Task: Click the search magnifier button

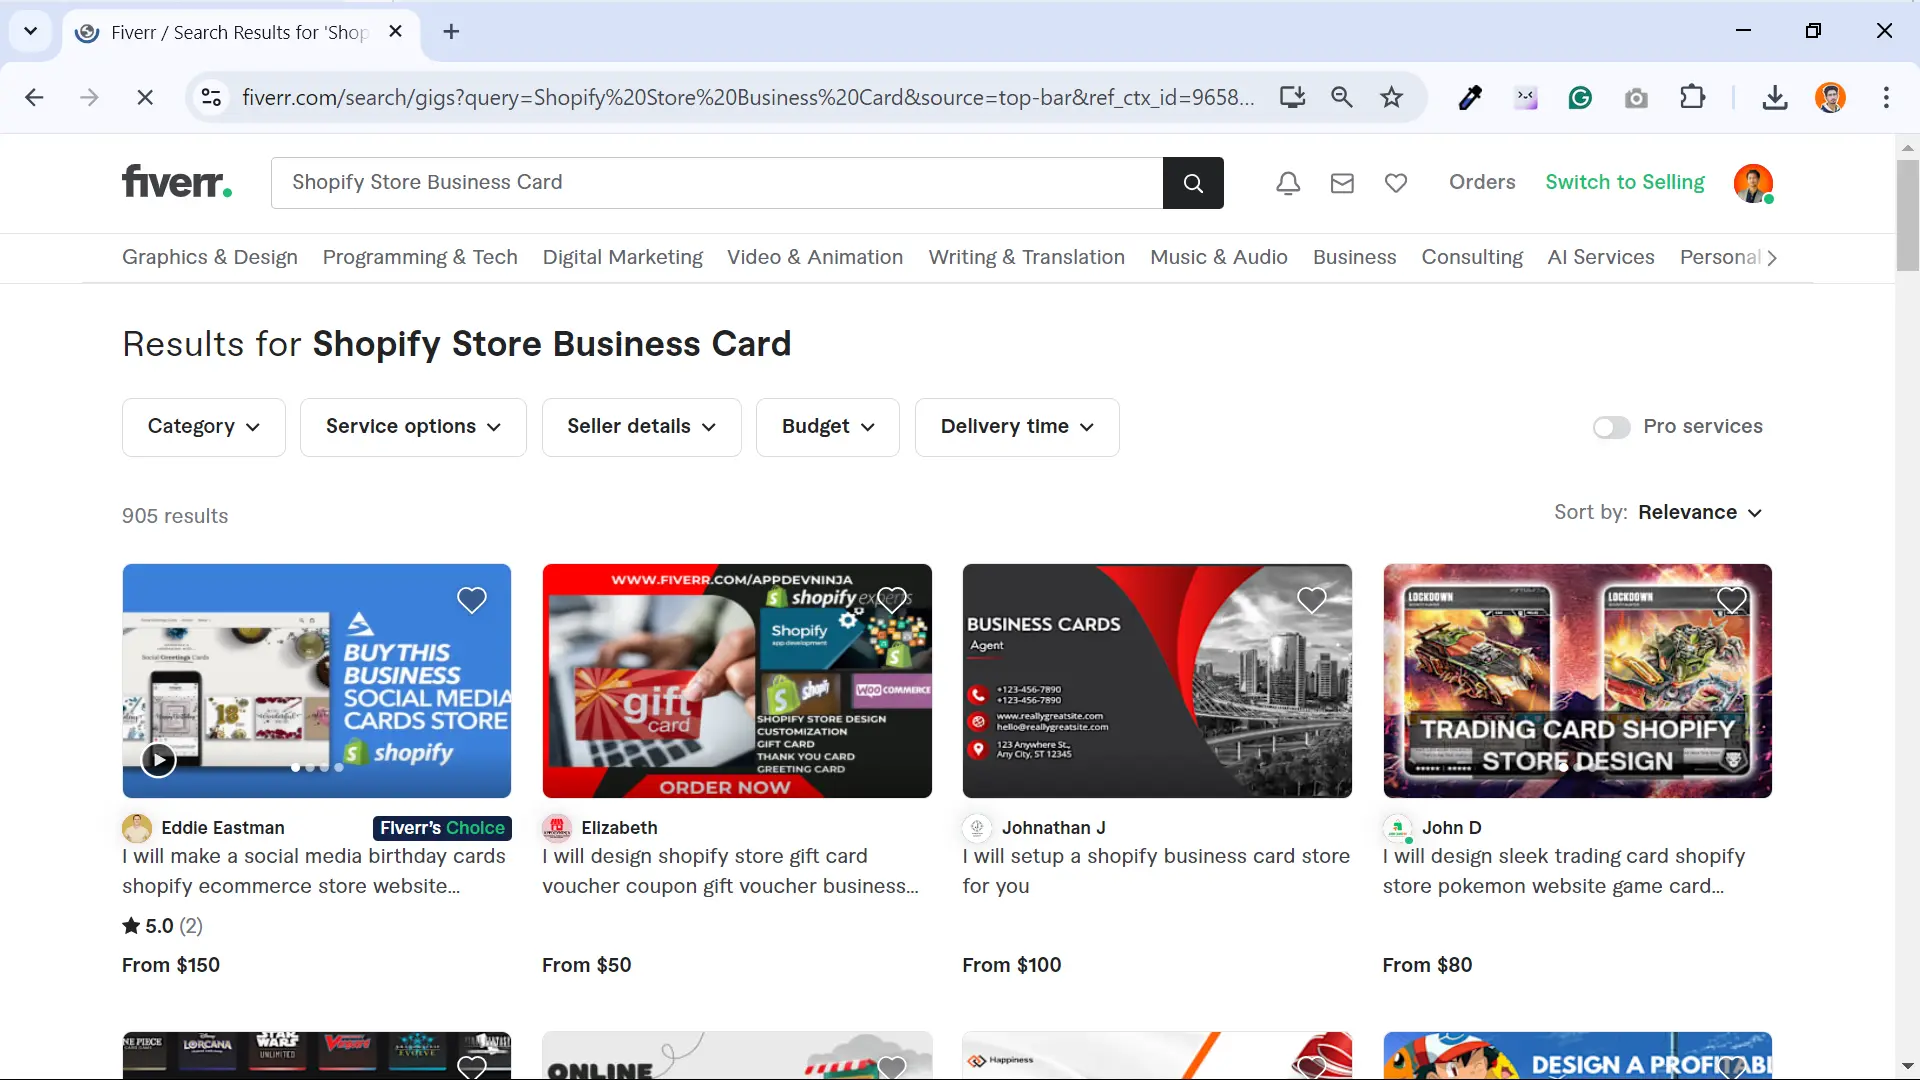Action: coord(1193,183)
